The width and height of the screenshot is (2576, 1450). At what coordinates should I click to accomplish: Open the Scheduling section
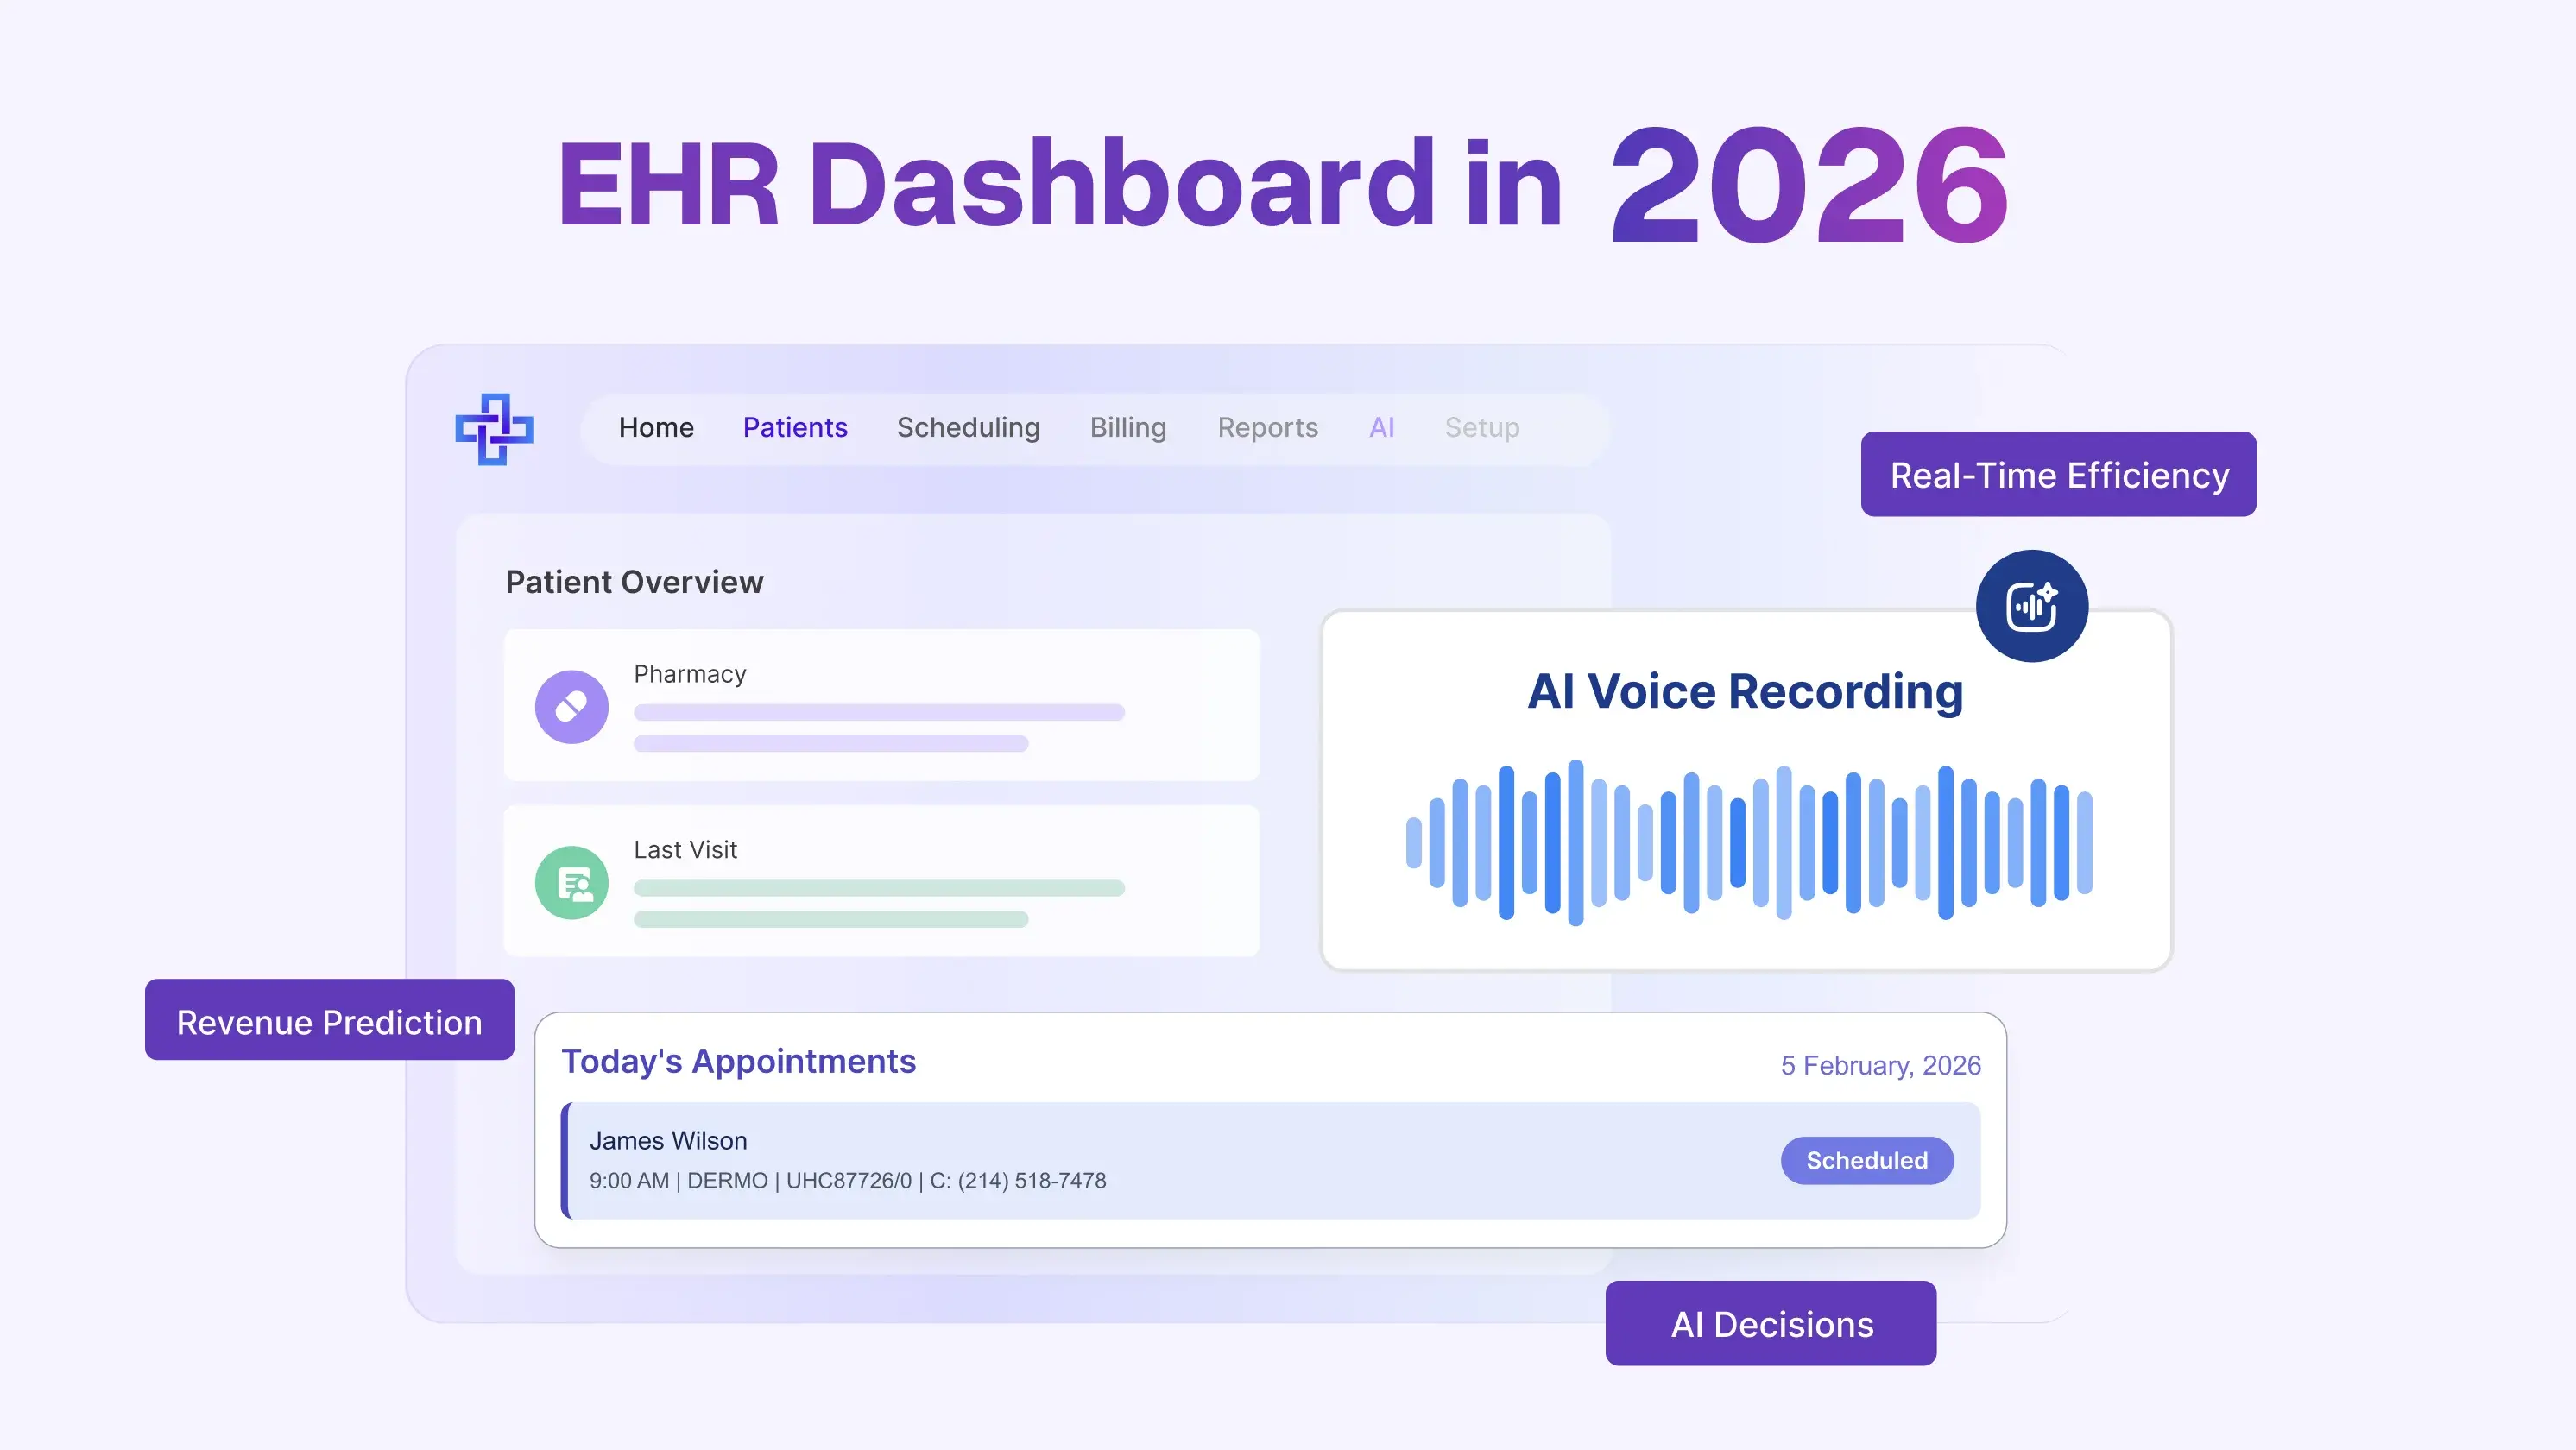click(x=968, y=427)
